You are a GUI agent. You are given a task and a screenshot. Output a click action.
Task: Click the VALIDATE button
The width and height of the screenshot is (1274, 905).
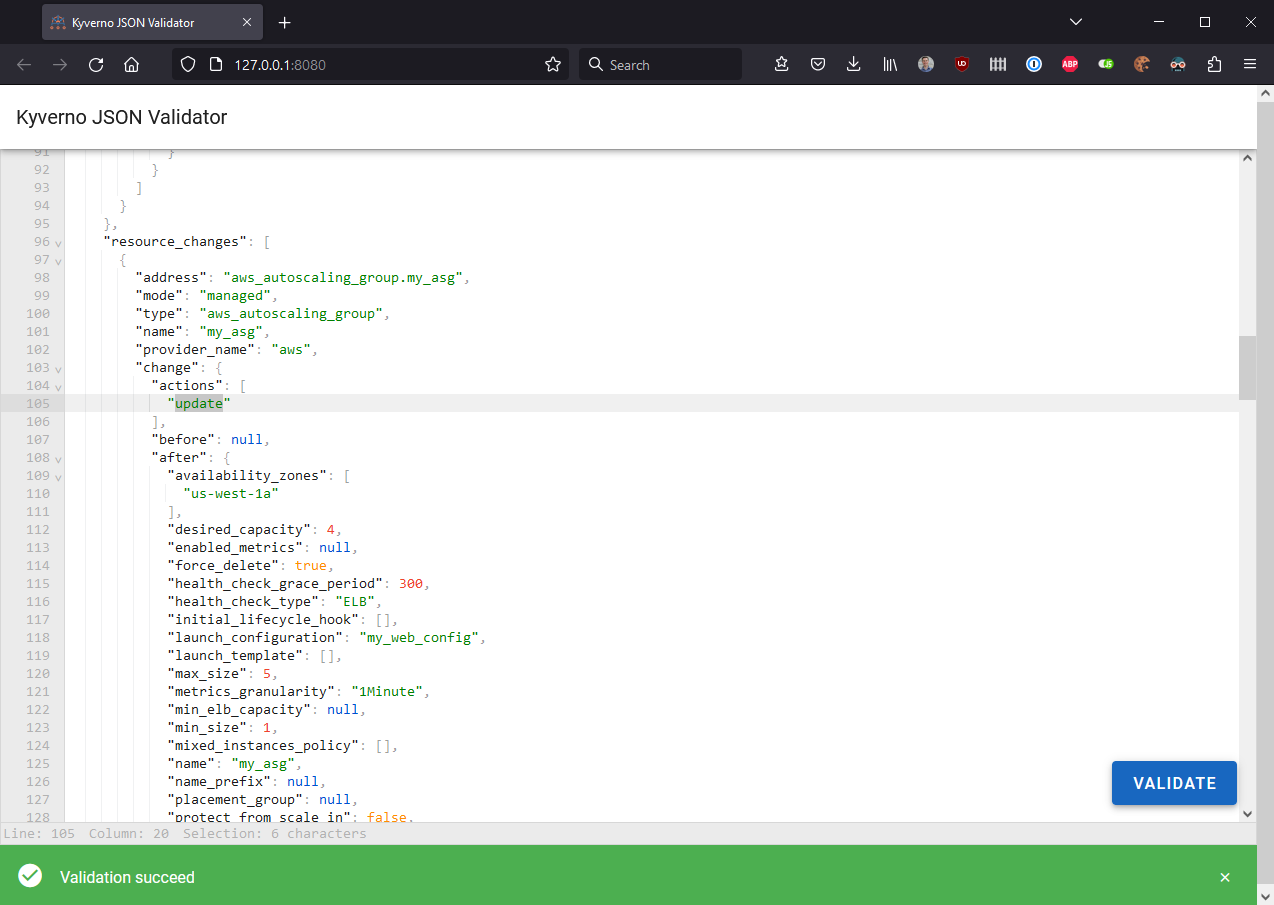pos(1174,783)
